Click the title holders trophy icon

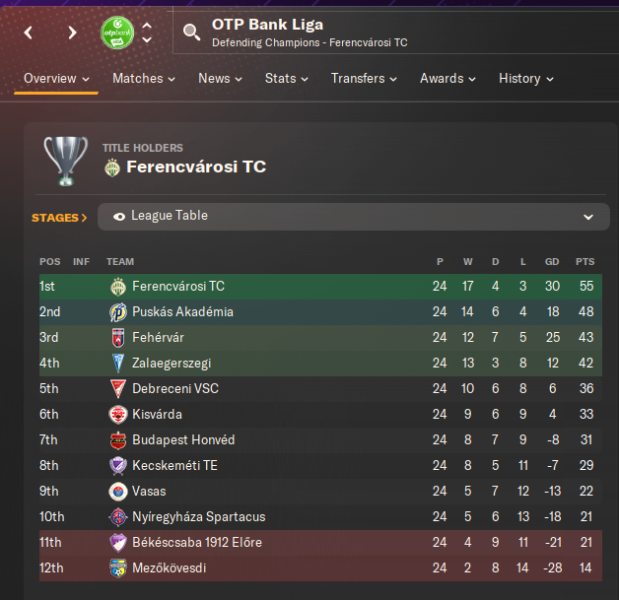[66, 159]
